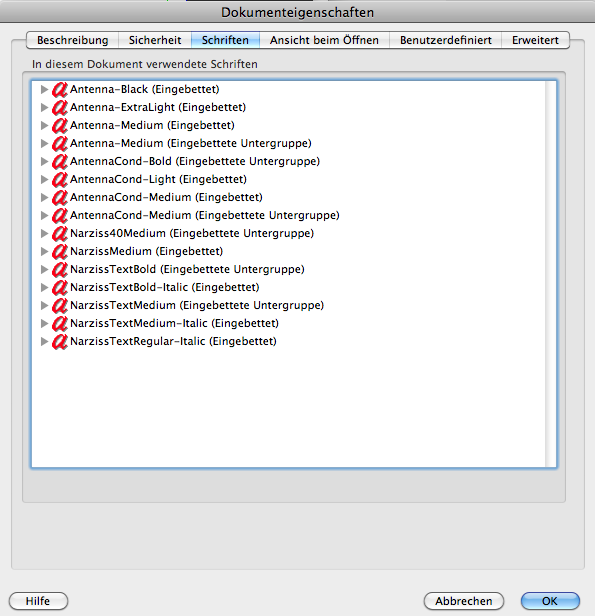Switch to the Erweitert tab
The image size is (595, 616).
click(535, 40)
